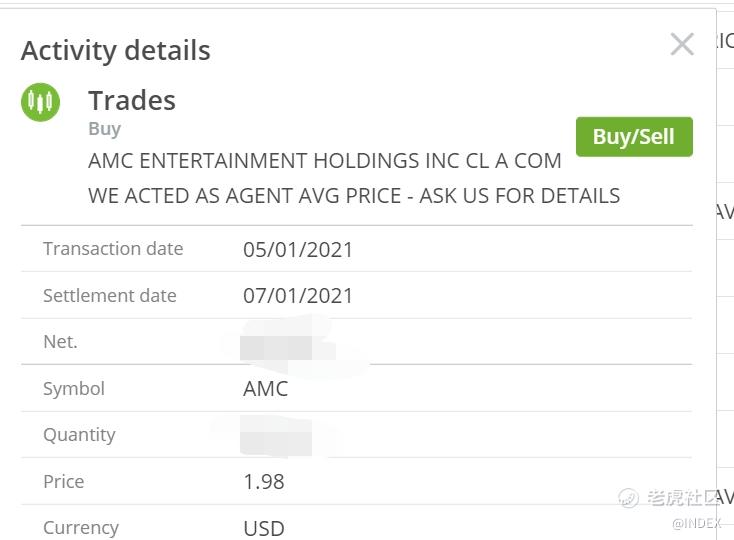Click the Activity details title
The width and height of the screenshot is (734, 540).
[116, 51]
